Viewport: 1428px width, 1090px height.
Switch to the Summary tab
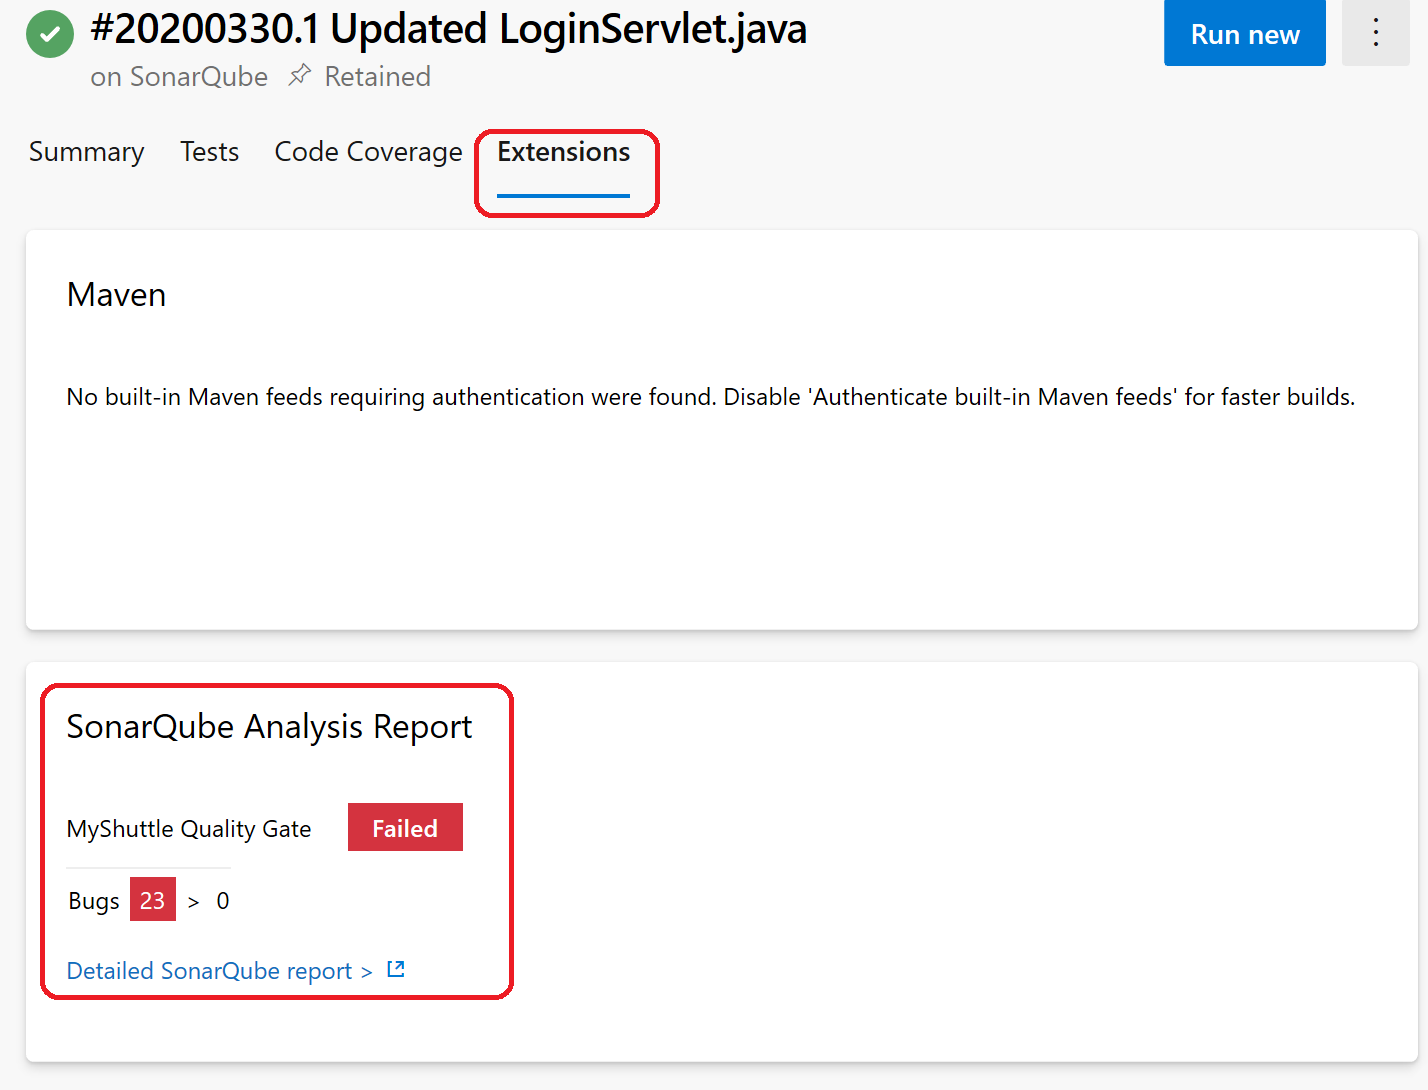(86, 152)
